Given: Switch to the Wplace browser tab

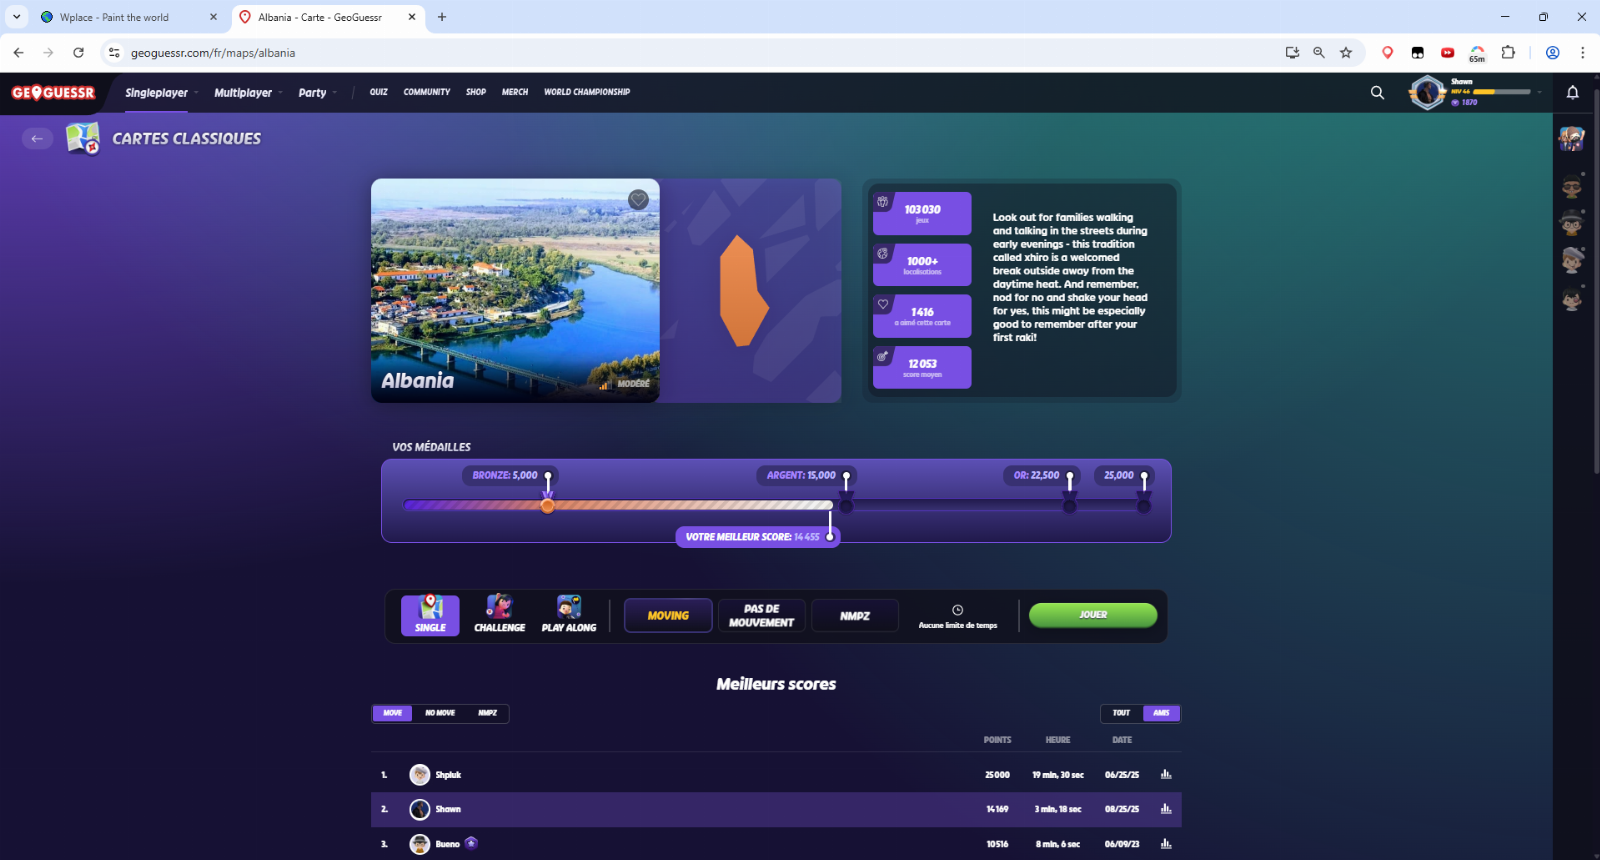Looking at the screenshot, I should pyautogui.click(x=125, y=17).
